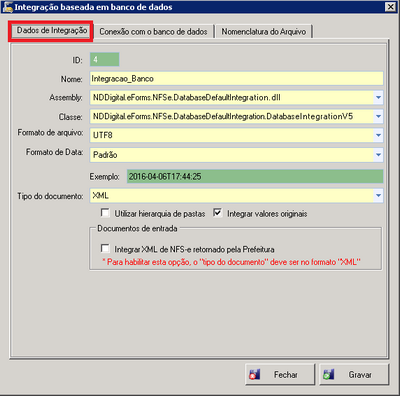The image size is (400, 396).
Task: Click the ID field showing 4
Action: (x=104, y=60)
